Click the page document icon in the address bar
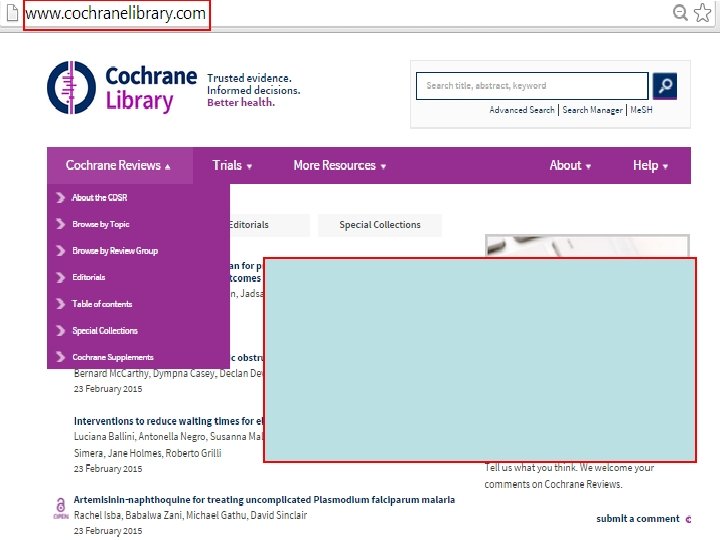The width and height of the screenshot is (720, 540). 12,13
